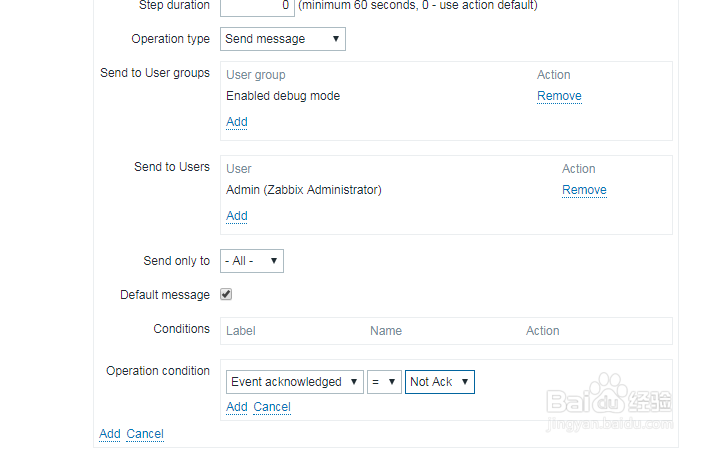Click the Conditions table Name header
The height and width of the screenshot is (449, 713).
(386, 331)
